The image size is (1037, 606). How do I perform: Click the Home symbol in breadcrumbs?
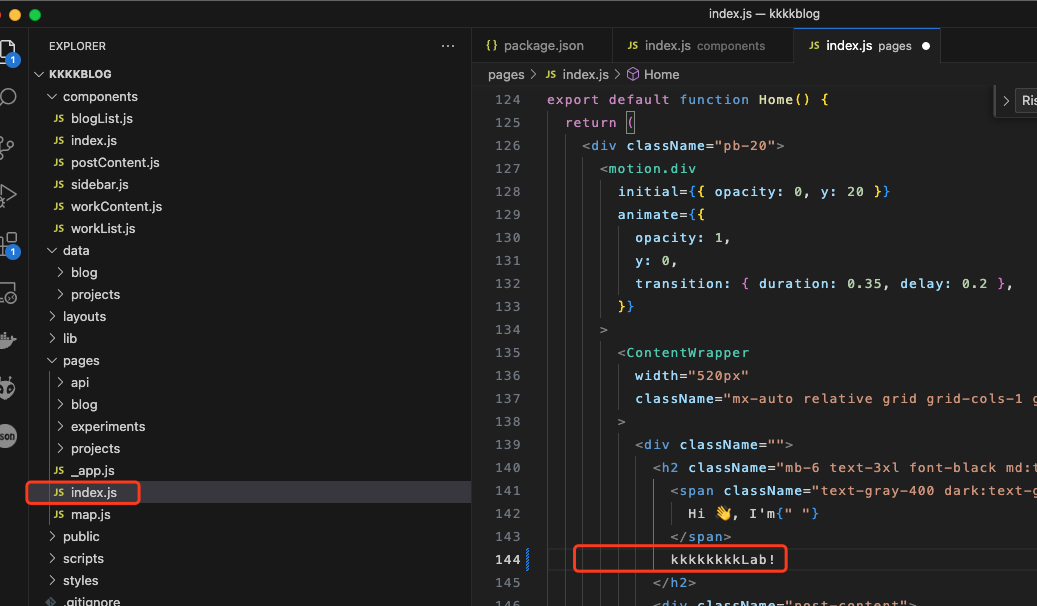(661, 75)
